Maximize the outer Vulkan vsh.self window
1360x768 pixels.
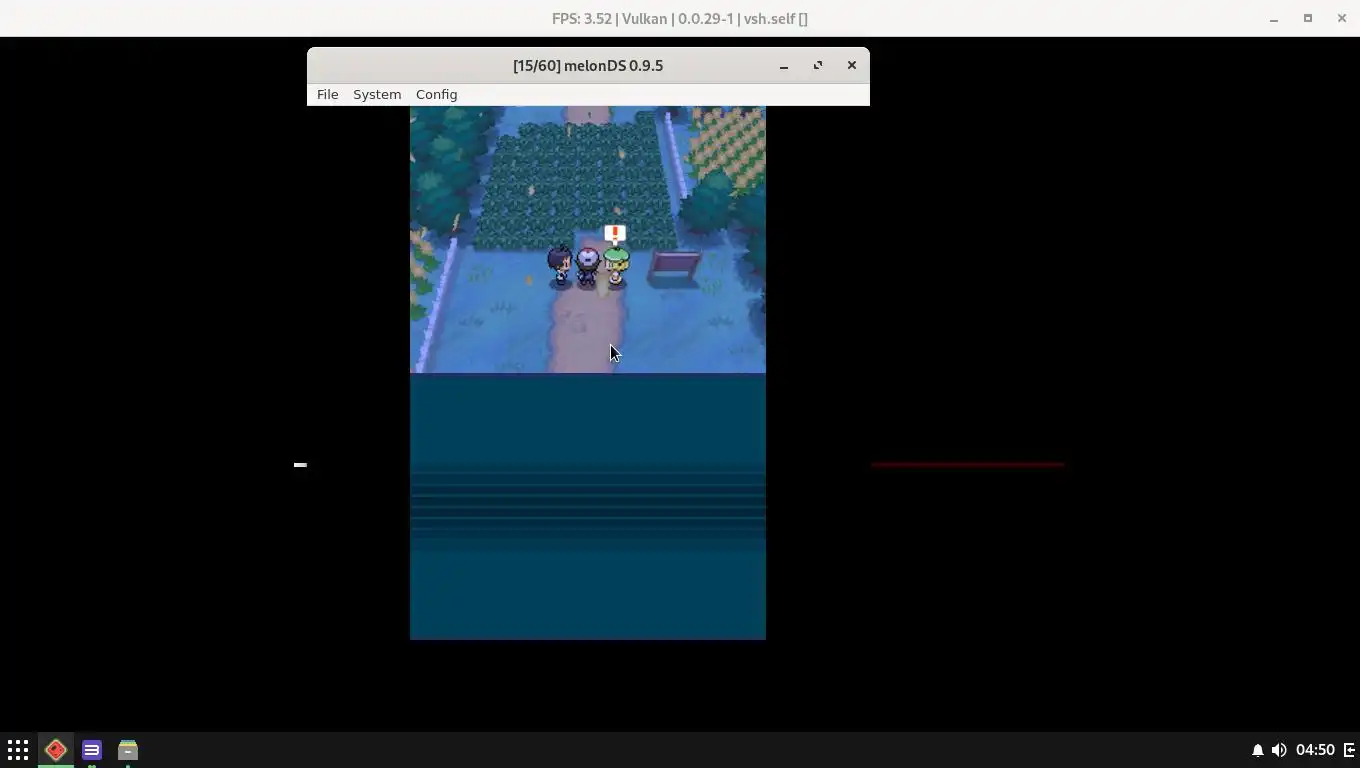[1308, 18]
